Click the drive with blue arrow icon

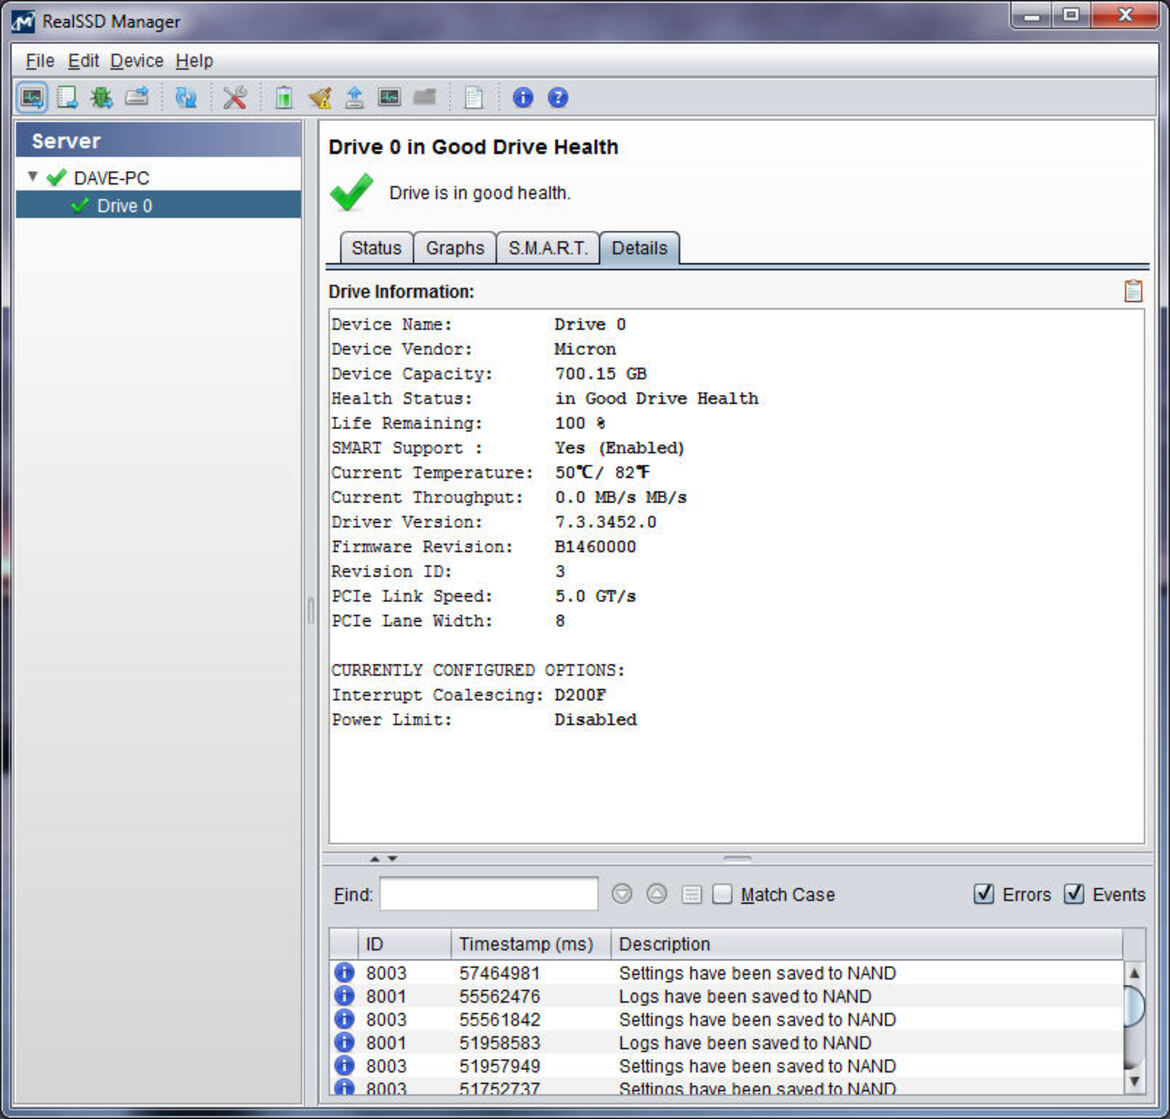pyautogui.click(x=137, y=97)
